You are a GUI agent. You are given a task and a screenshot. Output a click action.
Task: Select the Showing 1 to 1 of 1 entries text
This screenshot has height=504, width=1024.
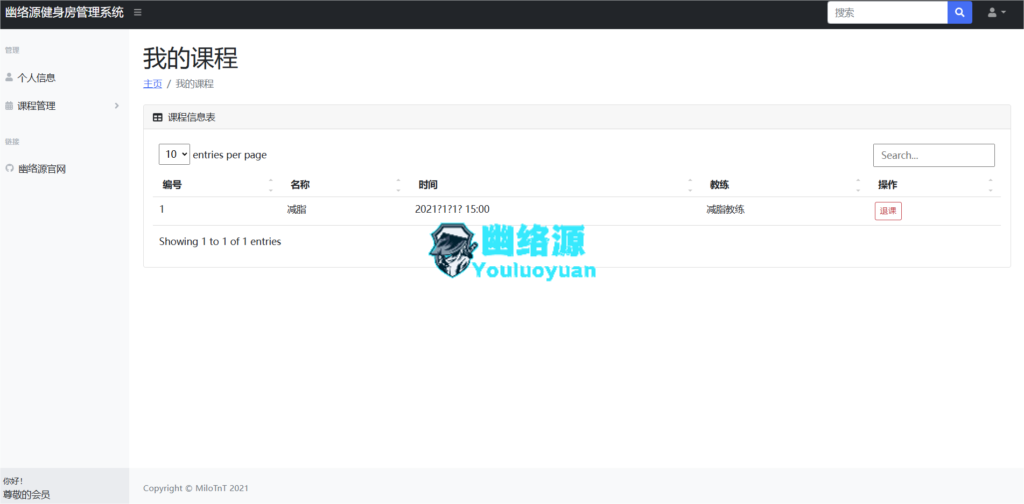[220, 242]
